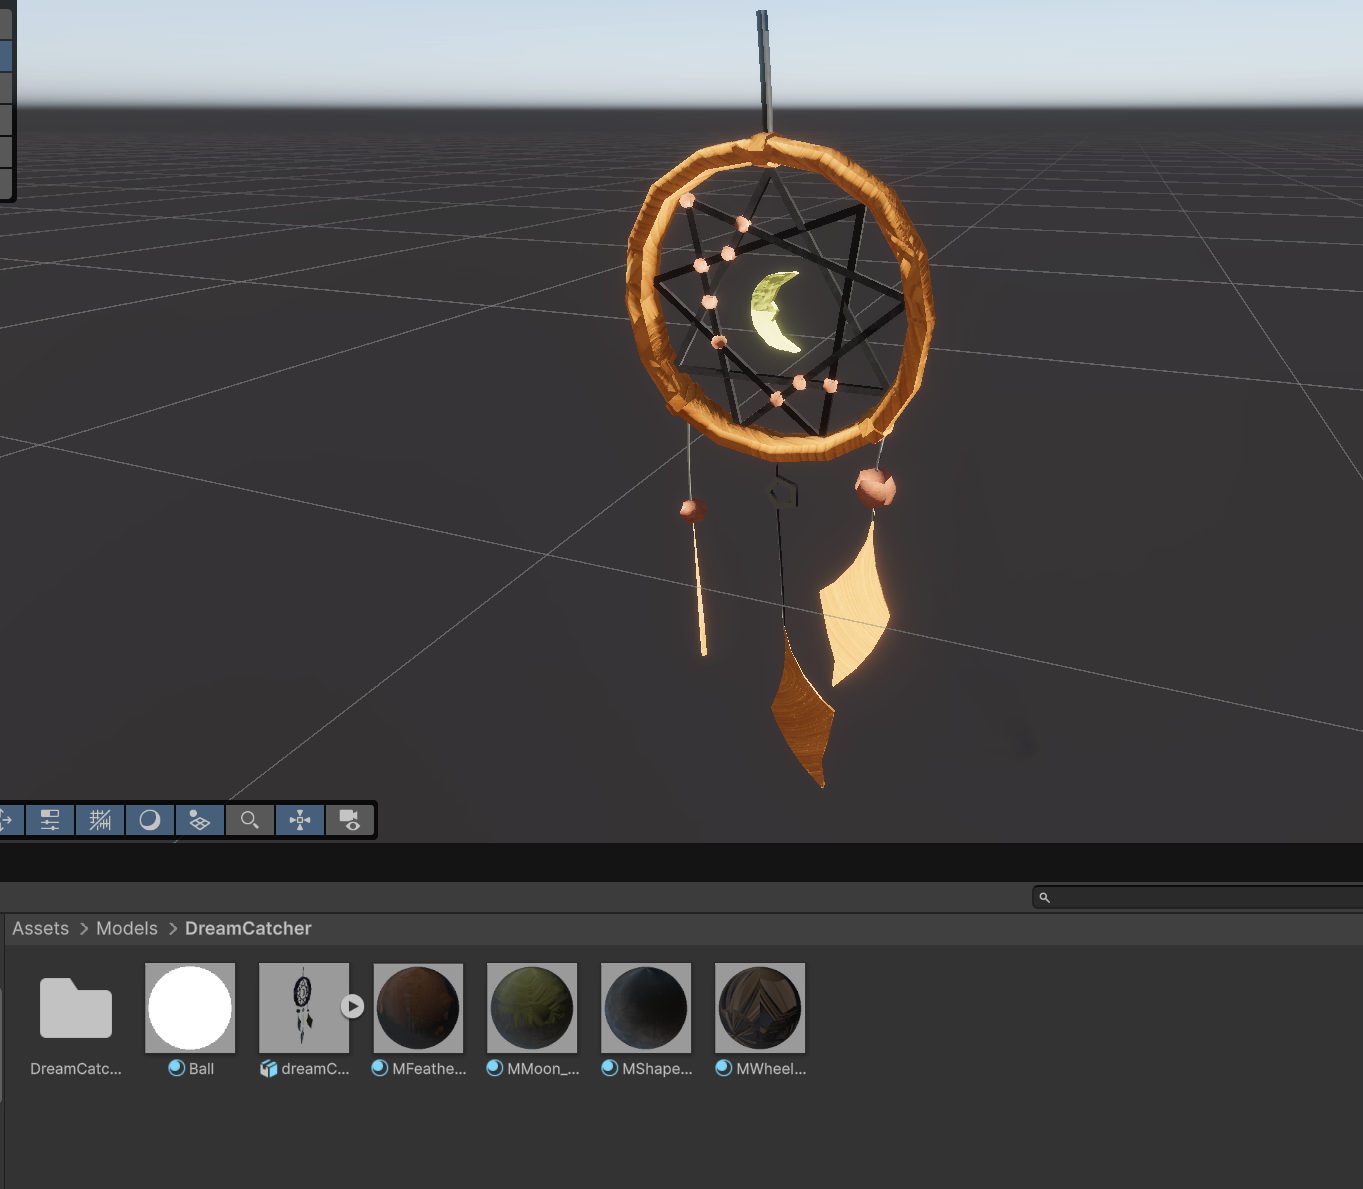Click the magnifier icon in the scene toolbar
The width and height of the screenshot is (1363, 1189).
coord(250,821)
